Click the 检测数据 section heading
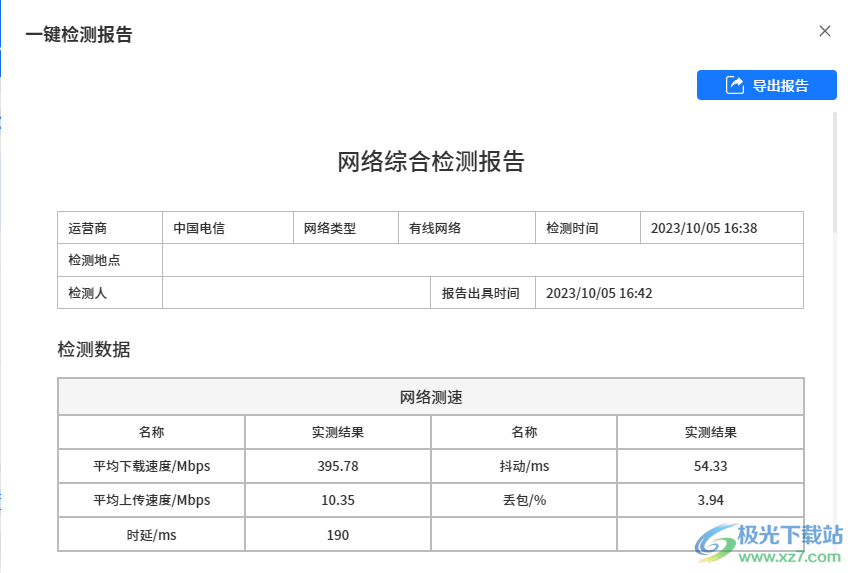 click(94, 349)
